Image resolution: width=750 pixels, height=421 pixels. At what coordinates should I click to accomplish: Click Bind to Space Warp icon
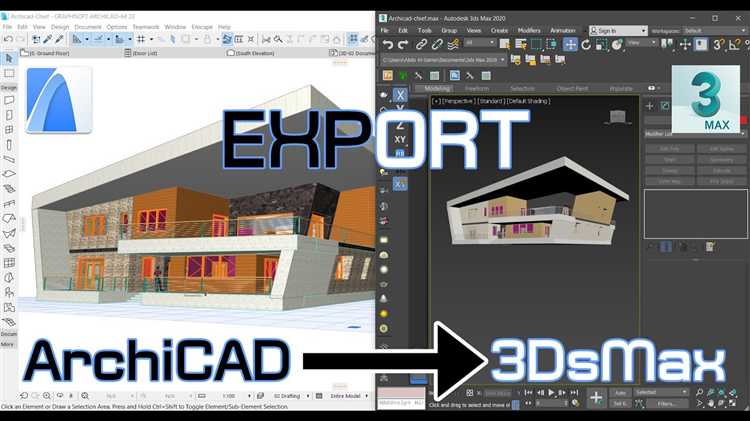click(x=453, y=45)
